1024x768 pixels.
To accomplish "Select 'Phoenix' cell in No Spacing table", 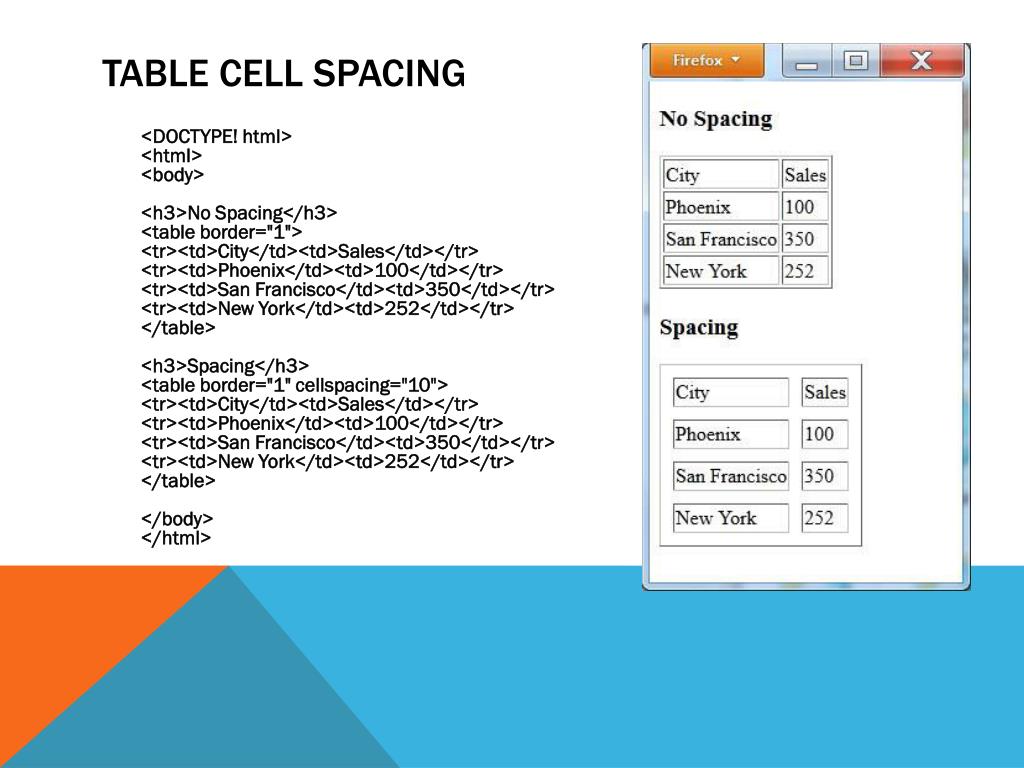I will (x=721, y=206).
